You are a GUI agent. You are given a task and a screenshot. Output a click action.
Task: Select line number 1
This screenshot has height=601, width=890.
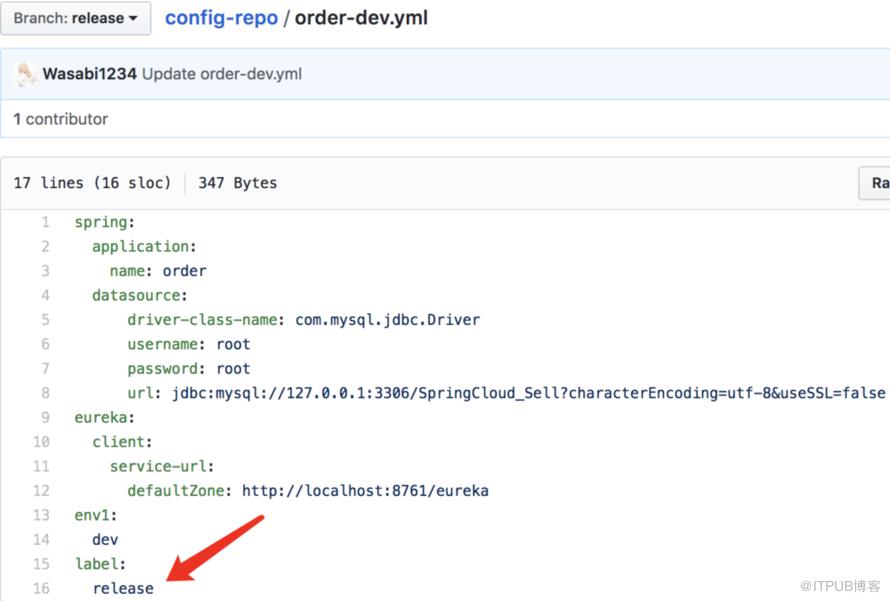pyautogui.click(x=45, y=222)
